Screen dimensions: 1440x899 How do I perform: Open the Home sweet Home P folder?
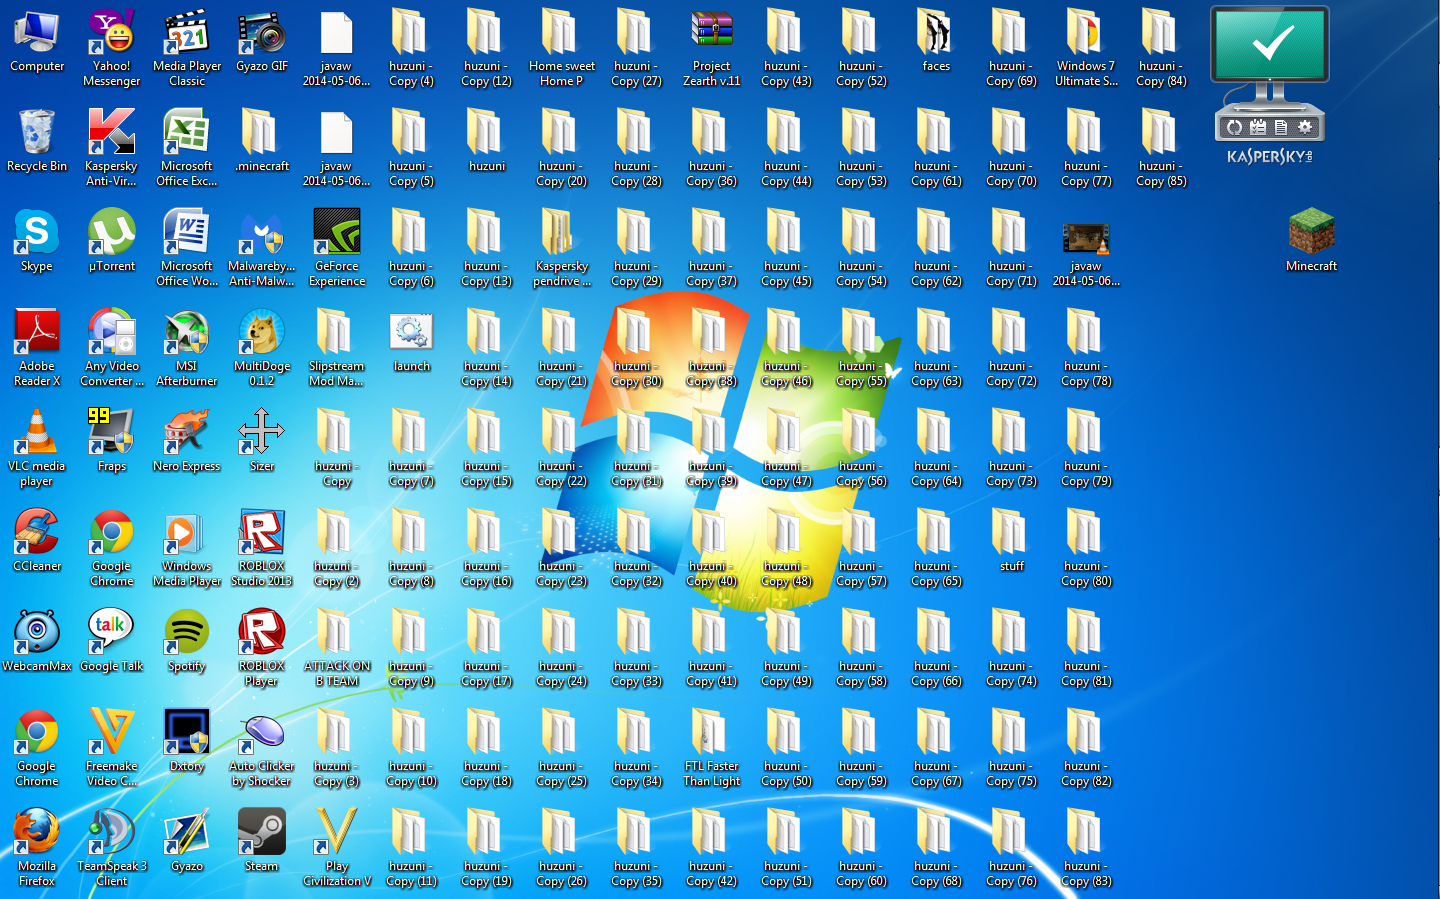pyautogui.click(x=562, y=49)
